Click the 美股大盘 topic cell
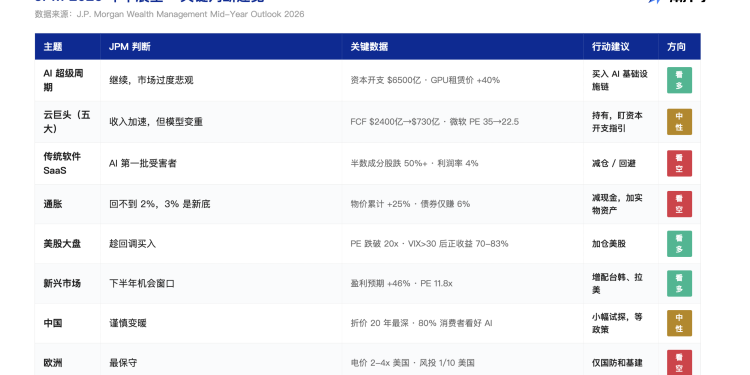Viewport: 750px width, 375px height. tap(67, 244)
